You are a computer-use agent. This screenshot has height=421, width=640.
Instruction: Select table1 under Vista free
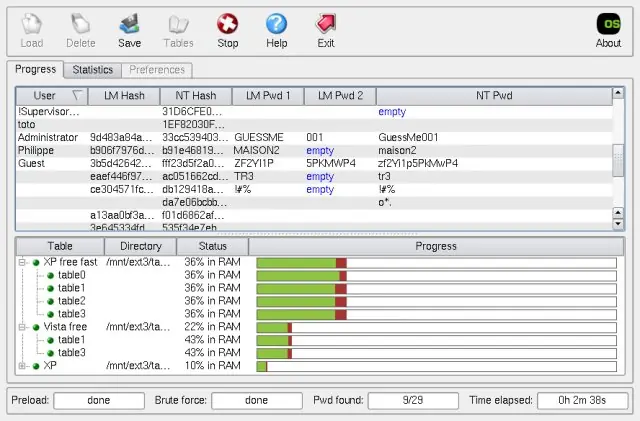[x=71, y=340]
